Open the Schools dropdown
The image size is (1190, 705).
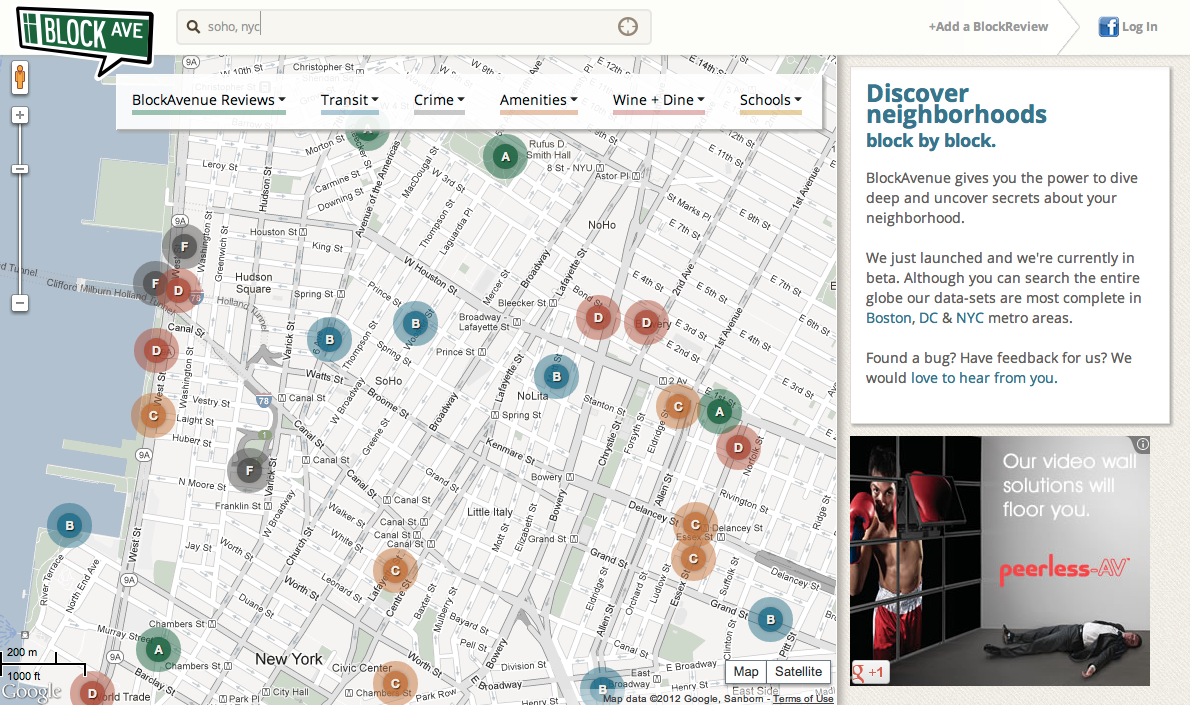point(770,100)
